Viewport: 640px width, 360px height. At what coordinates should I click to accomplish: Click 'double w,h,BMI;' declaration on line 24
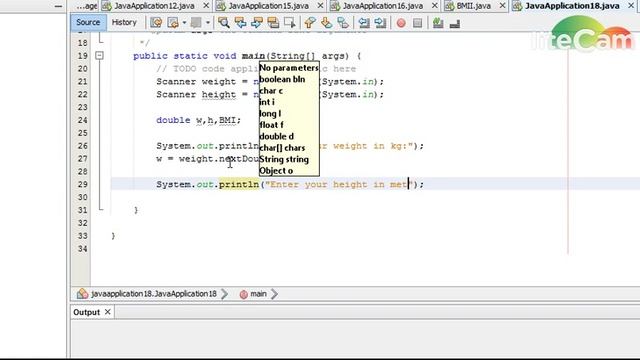point(198,120)
